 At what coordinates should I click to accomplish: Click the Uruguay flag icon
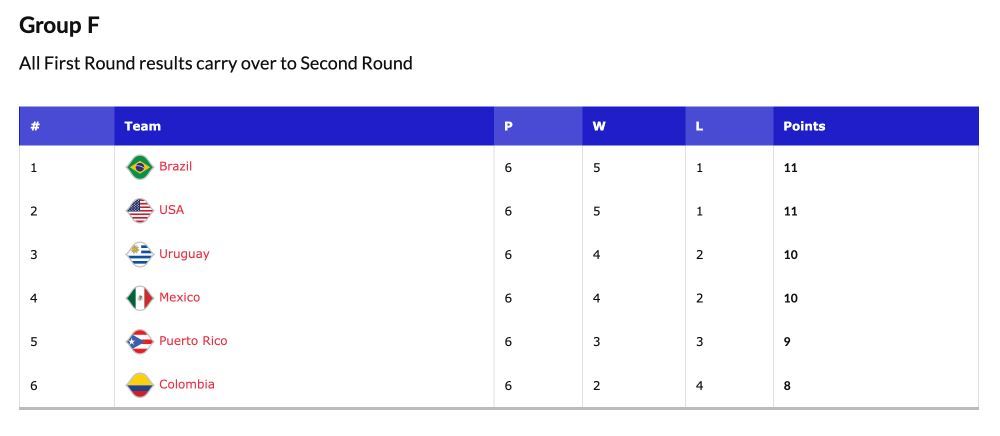click(140, 254)
